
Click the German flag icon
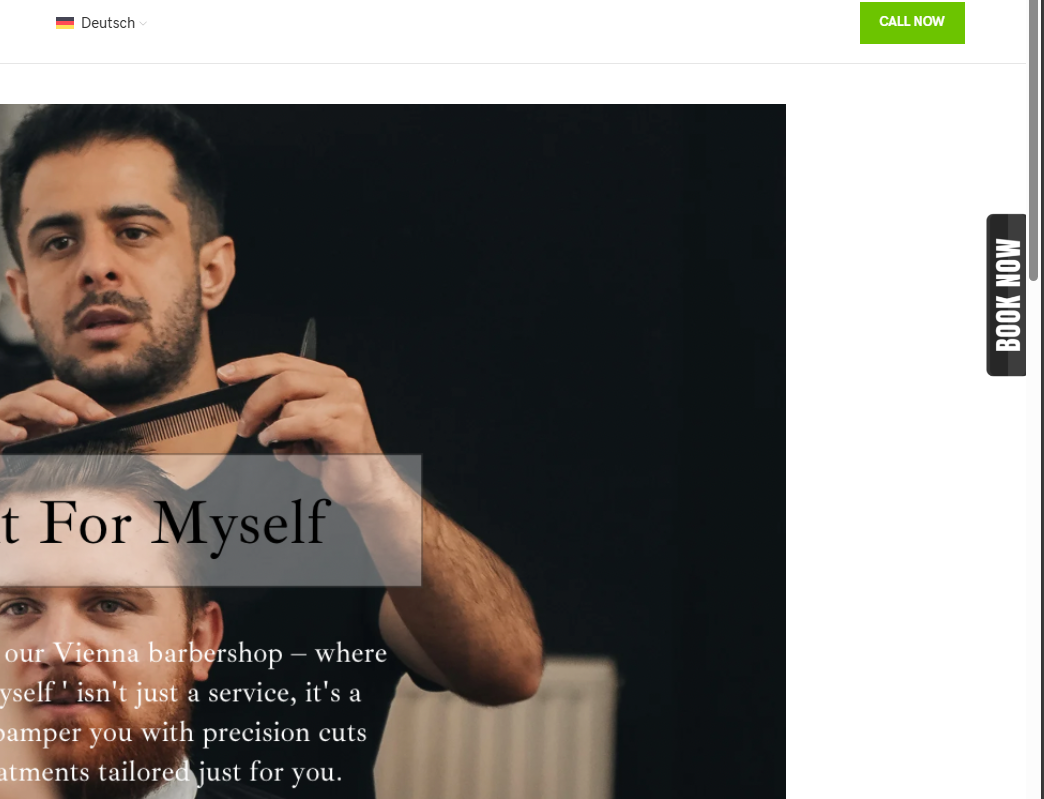[x=65, y=23]
